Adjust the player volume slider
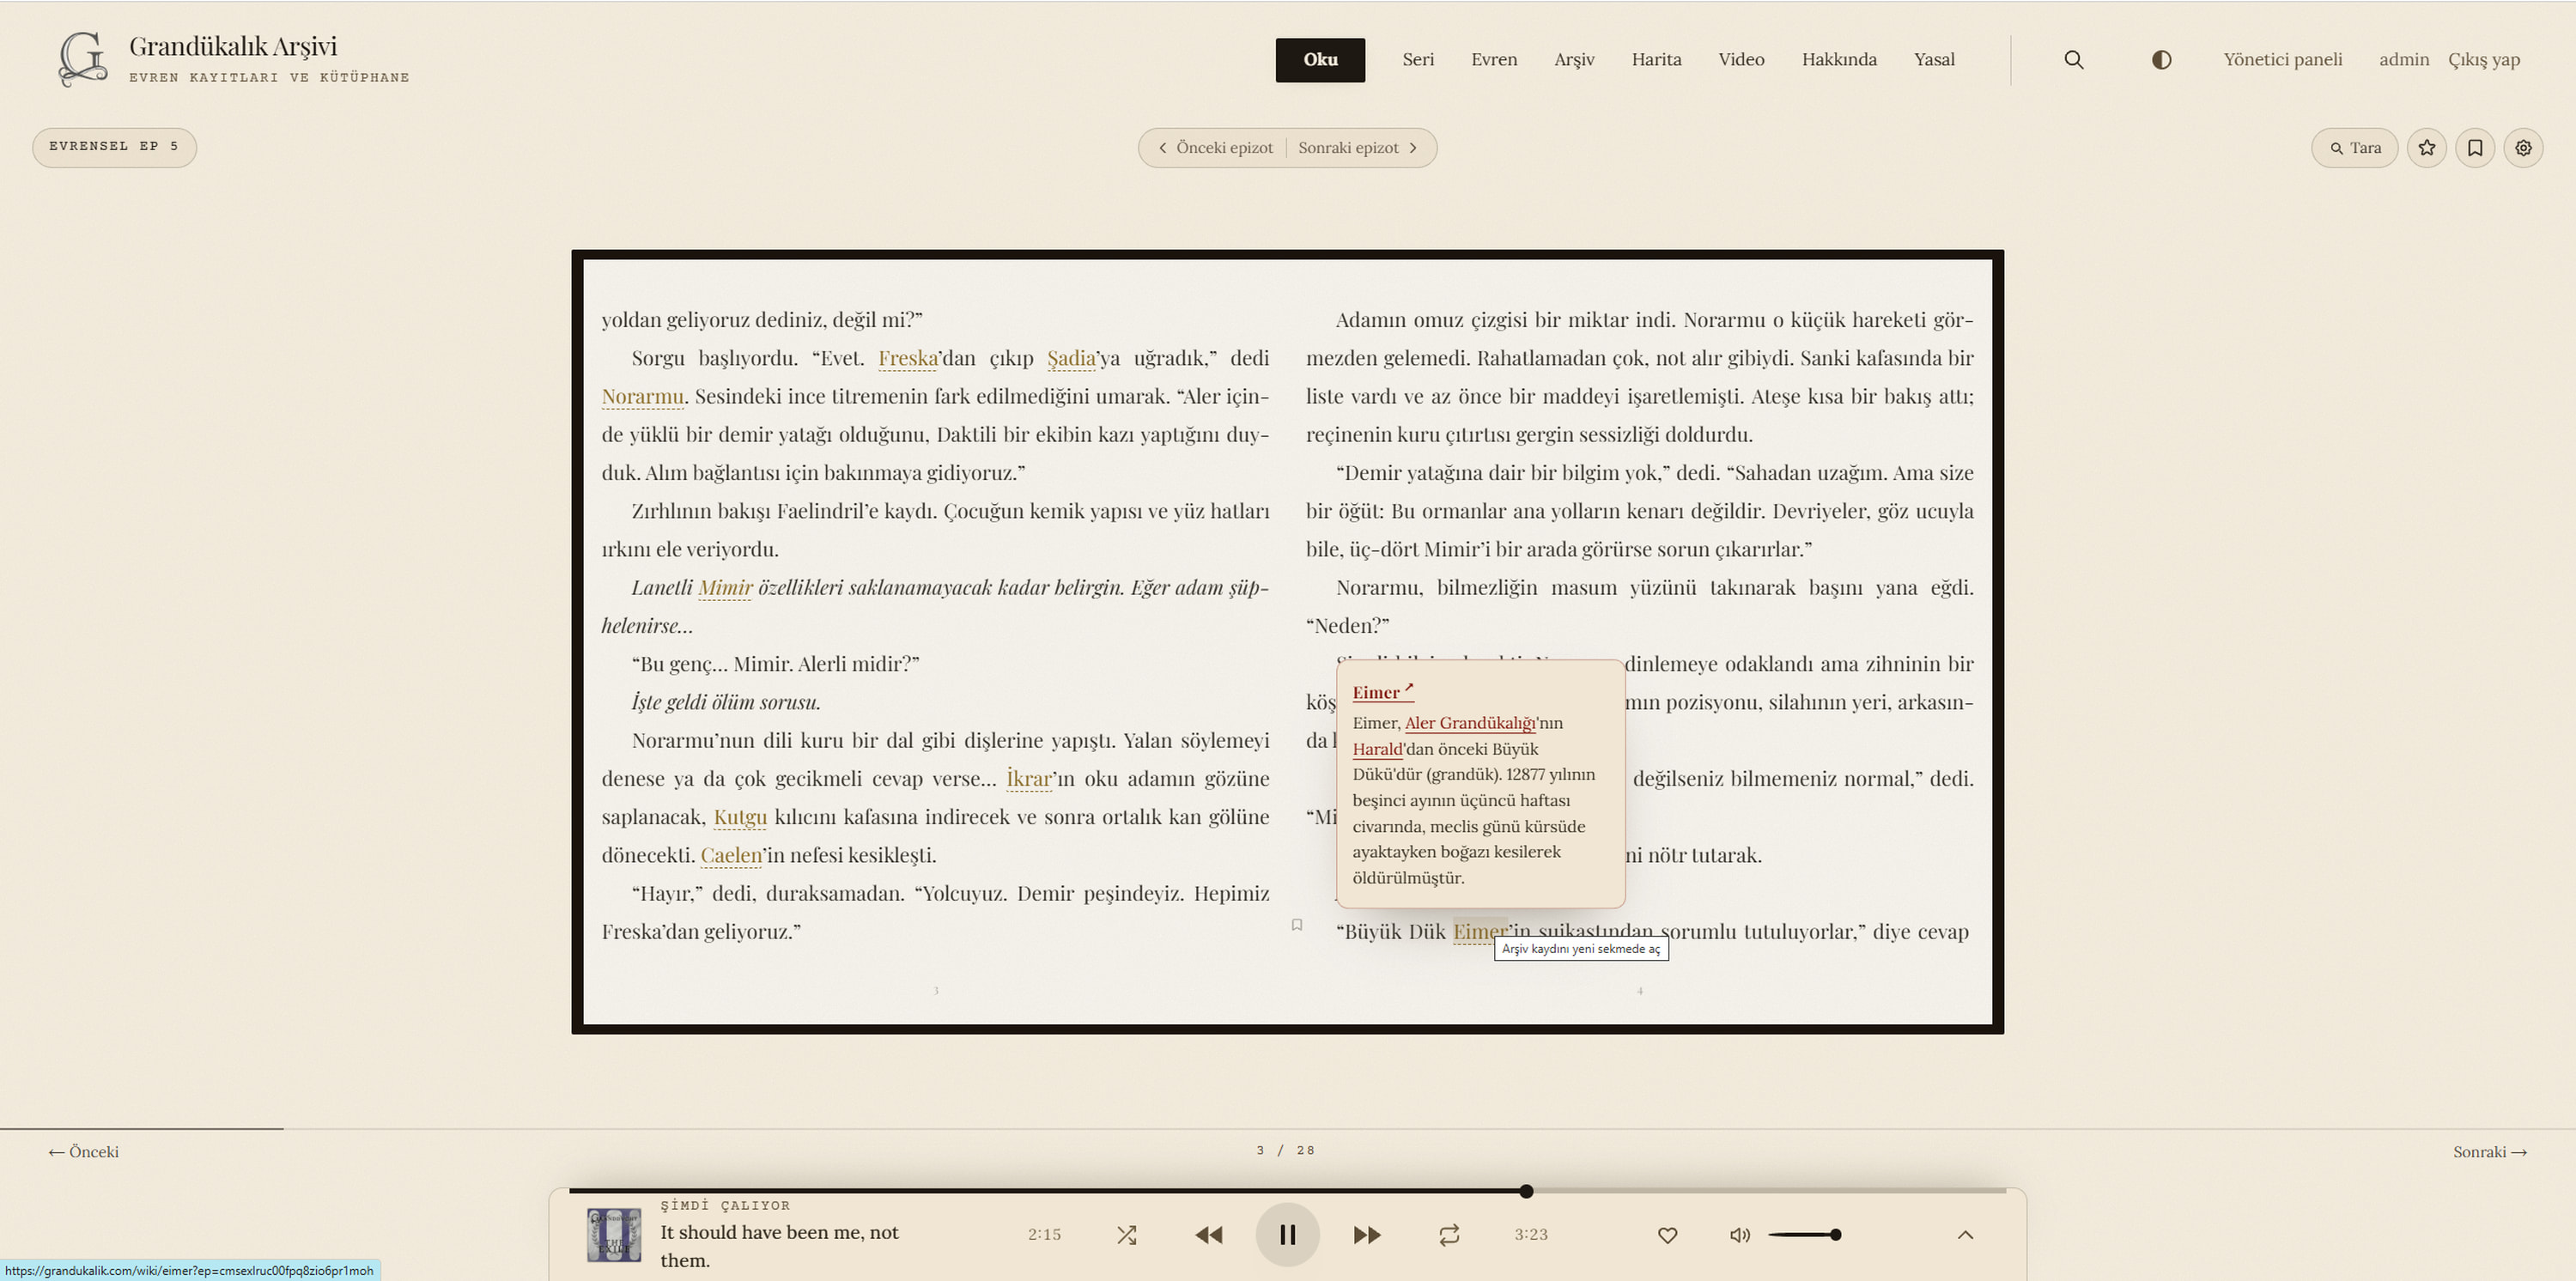The image size is (2576, 1281). [x=1804, y=1235]
